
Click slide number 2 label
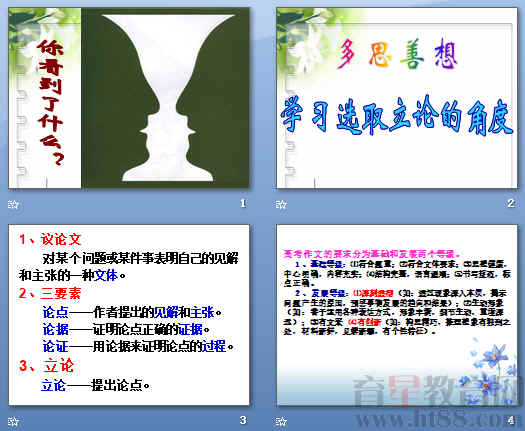pyautogui.click(x=511, y=203)
